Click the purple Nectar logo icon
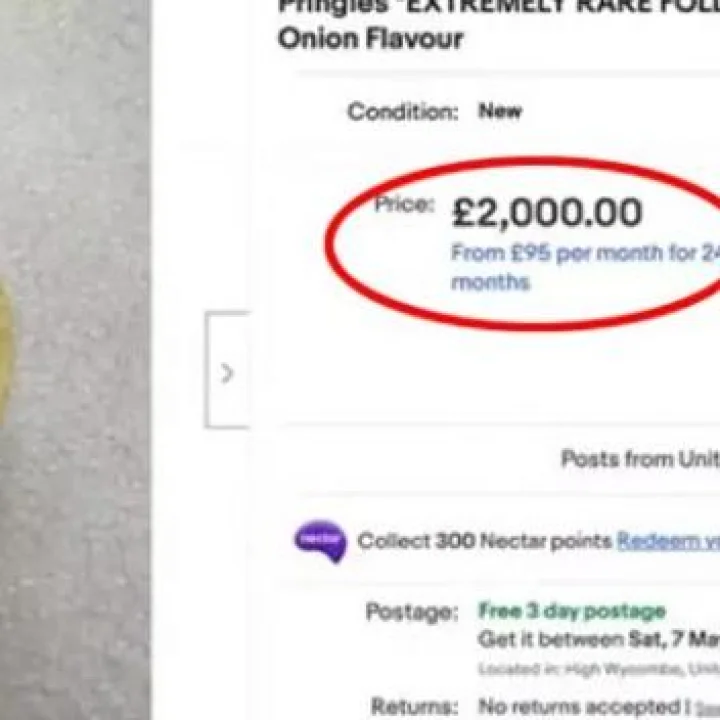The height and width of the screenshot is (720, 720). pos(320,541)
